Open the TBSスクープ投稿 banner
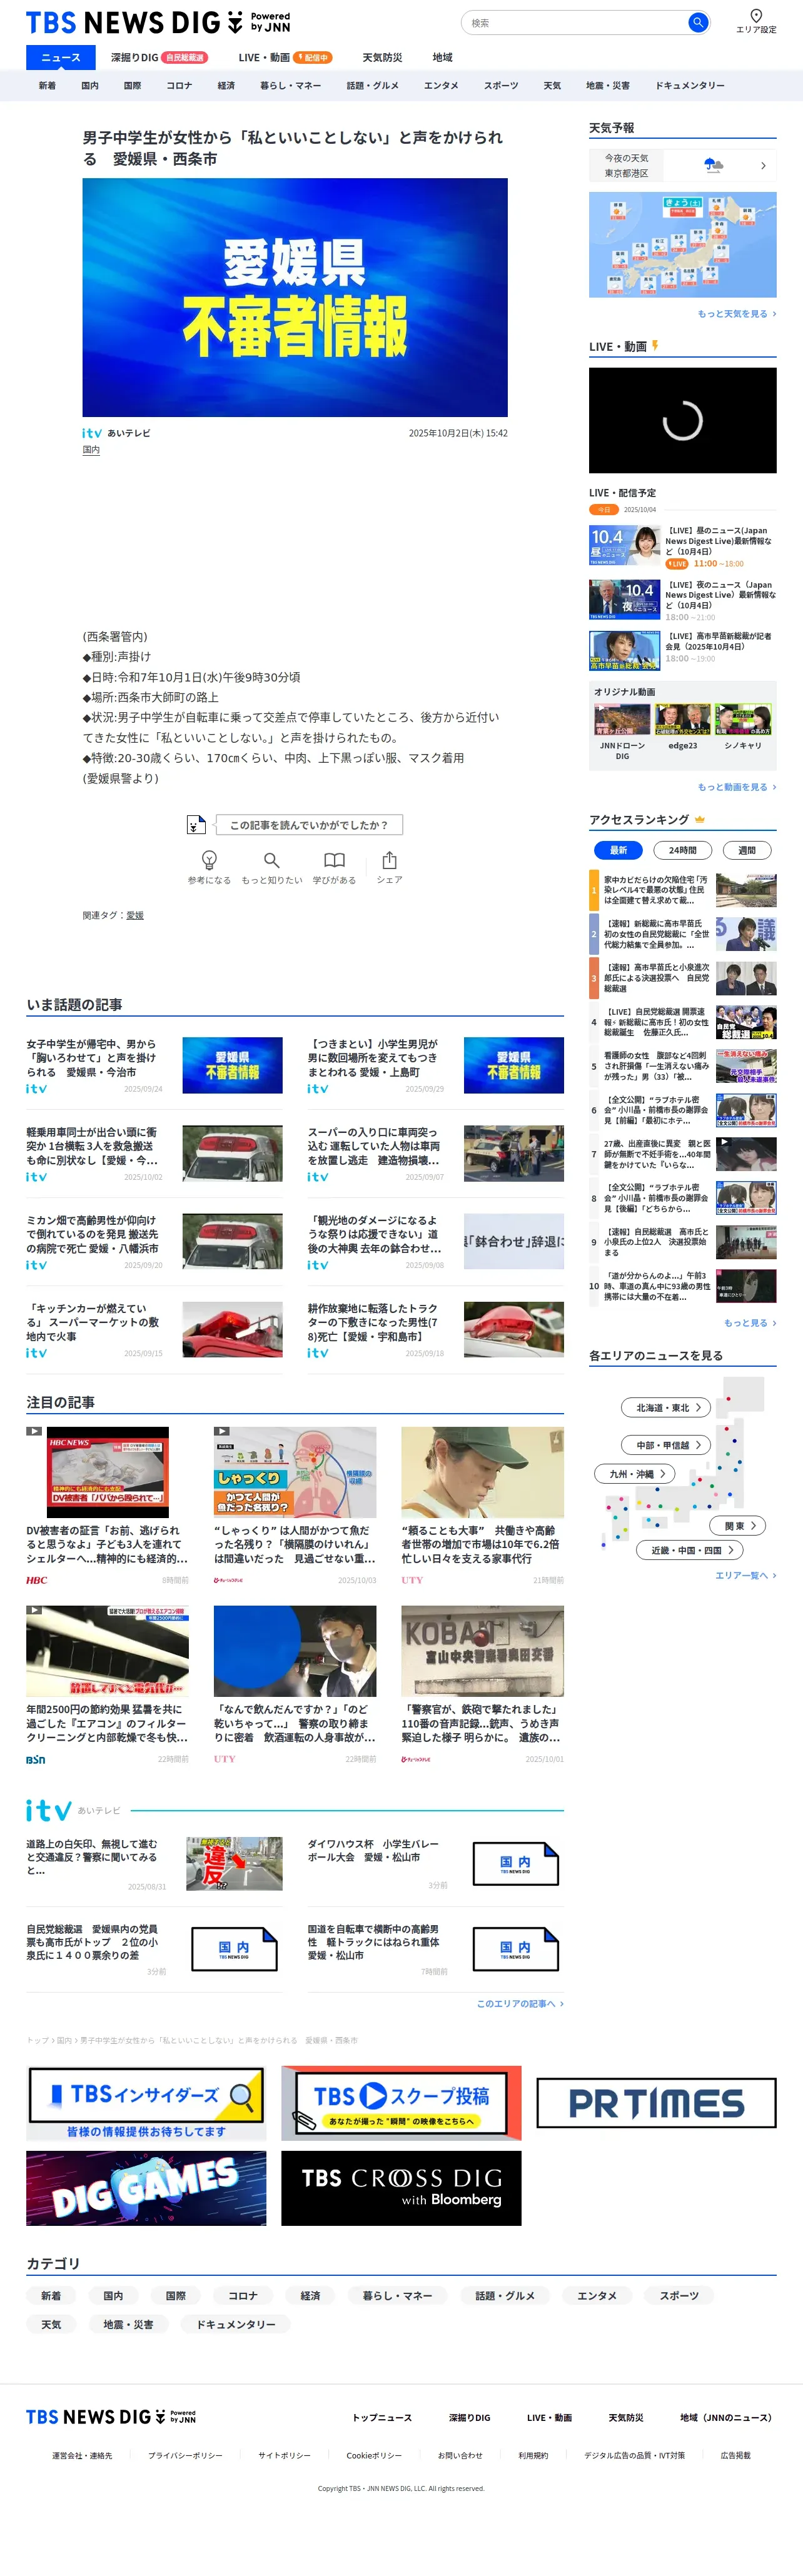This screenshot has height=2576, width=803. click(401, 2103)
